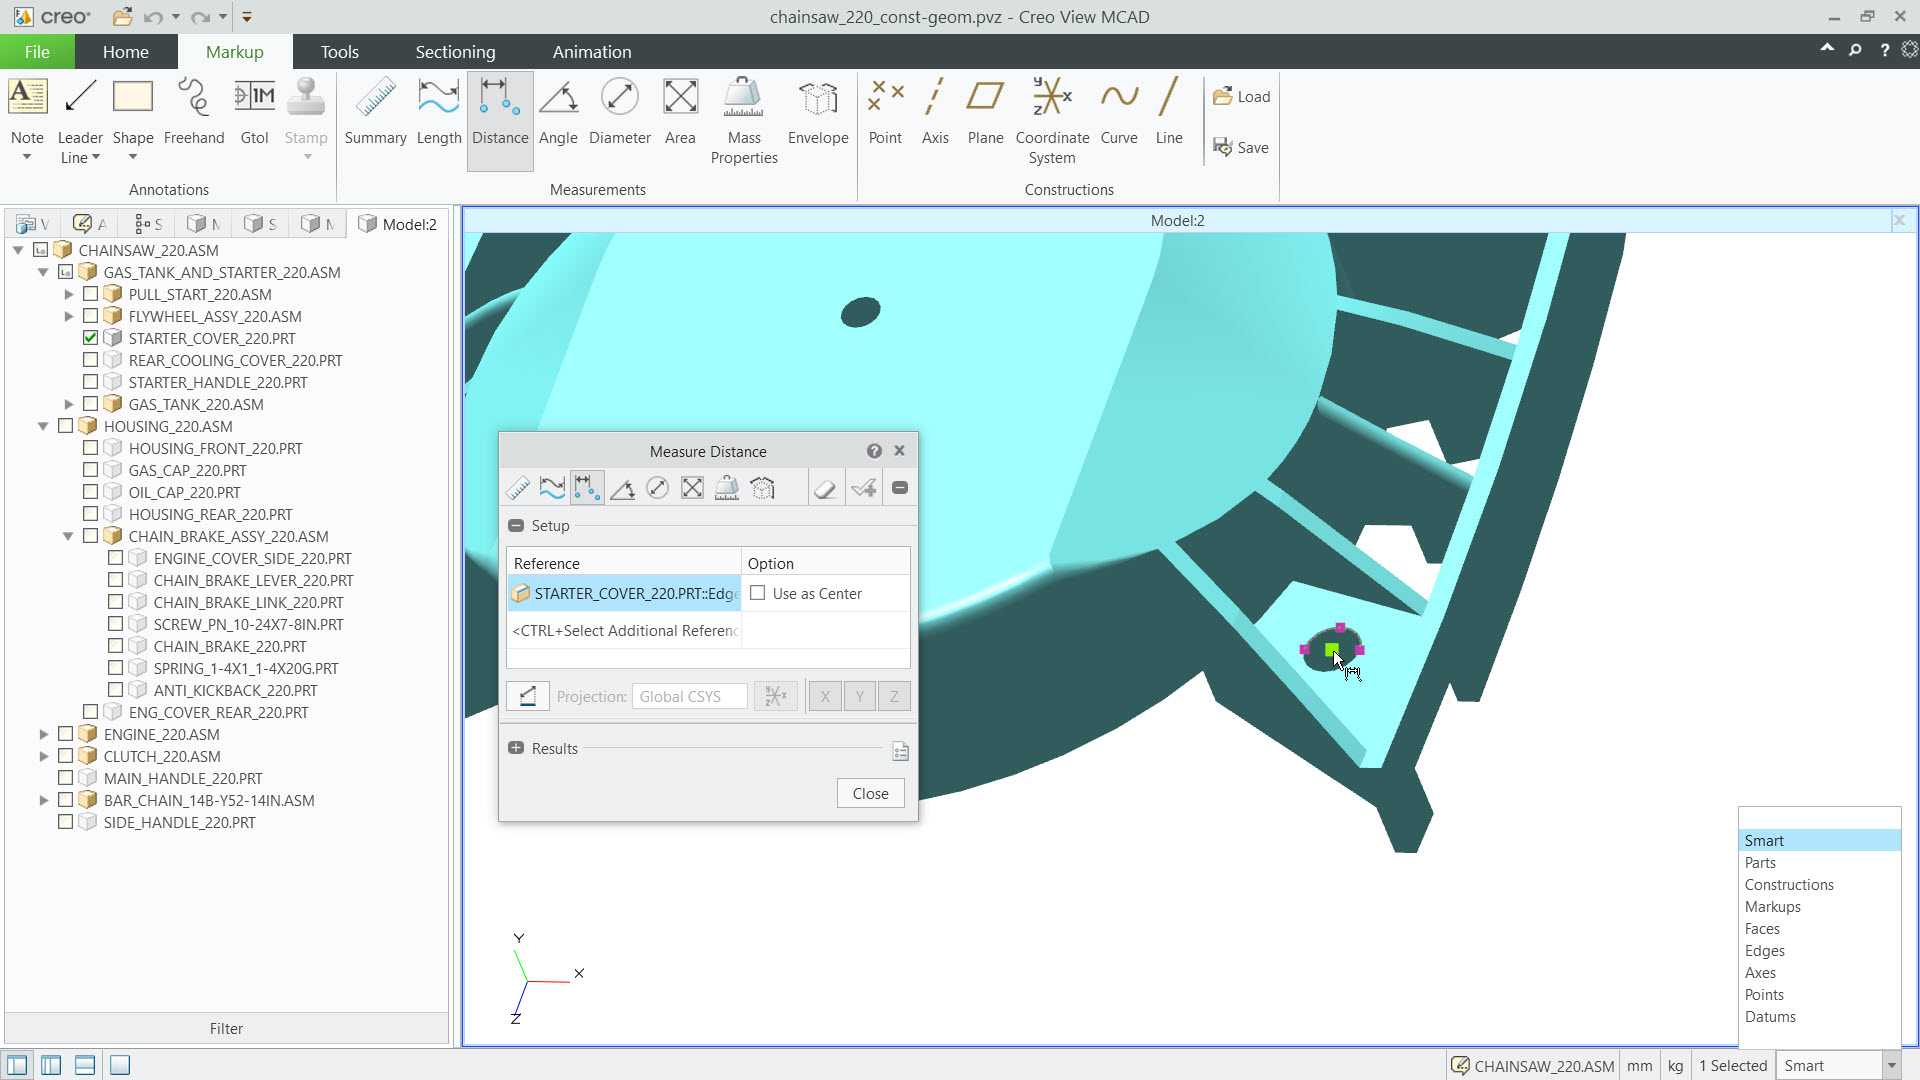The image size is (1920, 1080).
Task: Click the help icon in Measure Distance dialog
Action: 874,451
